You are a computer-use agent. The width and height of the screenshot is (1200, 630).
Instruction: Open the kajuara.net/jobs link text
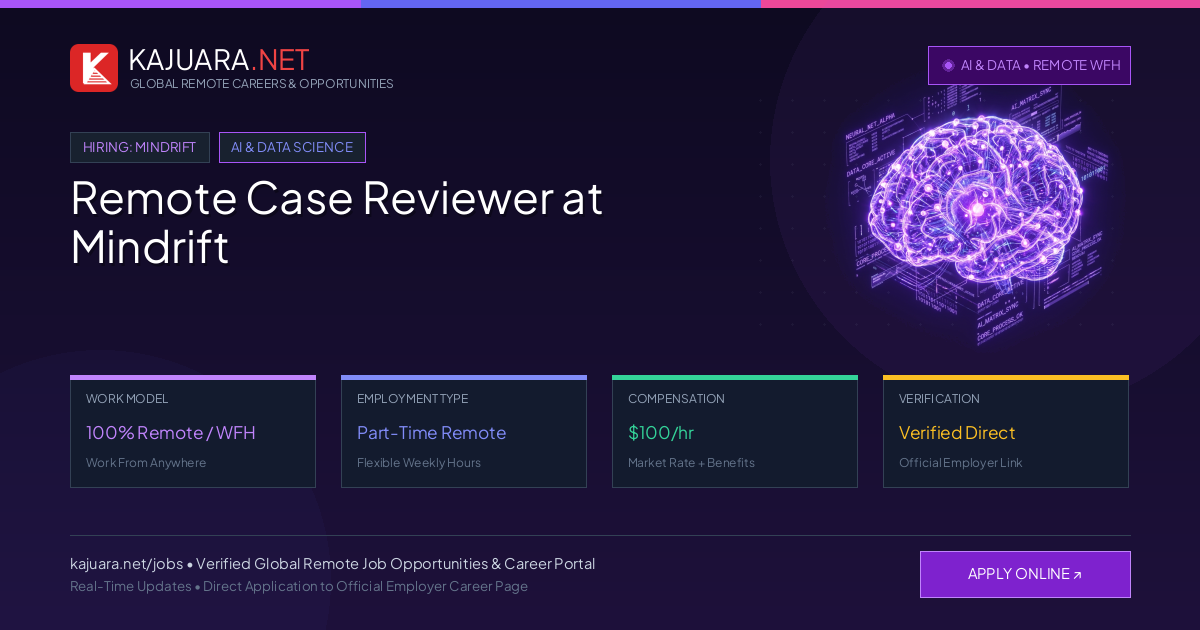pos(126,564)
